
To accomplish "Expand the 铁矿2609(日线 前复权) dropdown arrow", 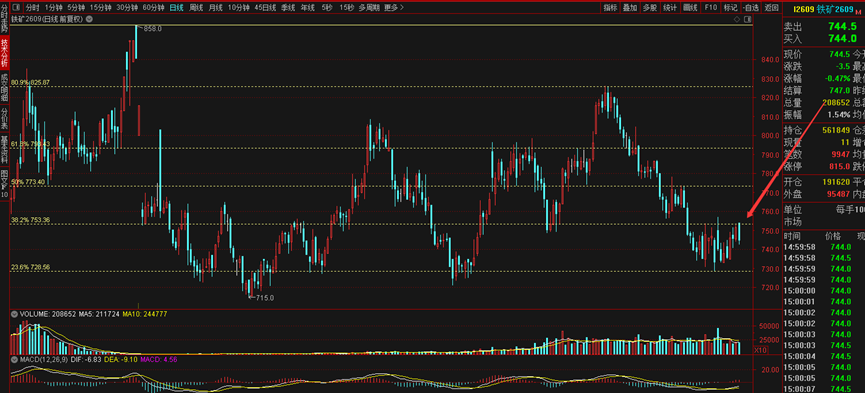I will (89, 19).
